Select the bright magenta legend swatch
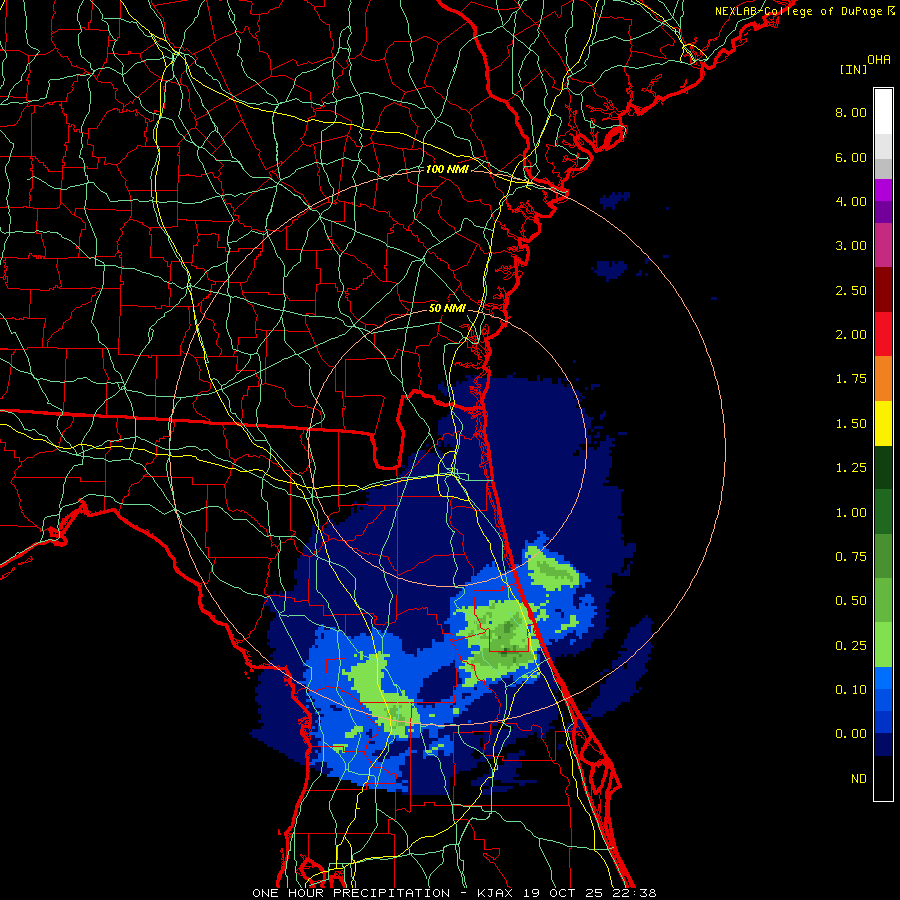 pyautogui.click(x=883, y=190)
